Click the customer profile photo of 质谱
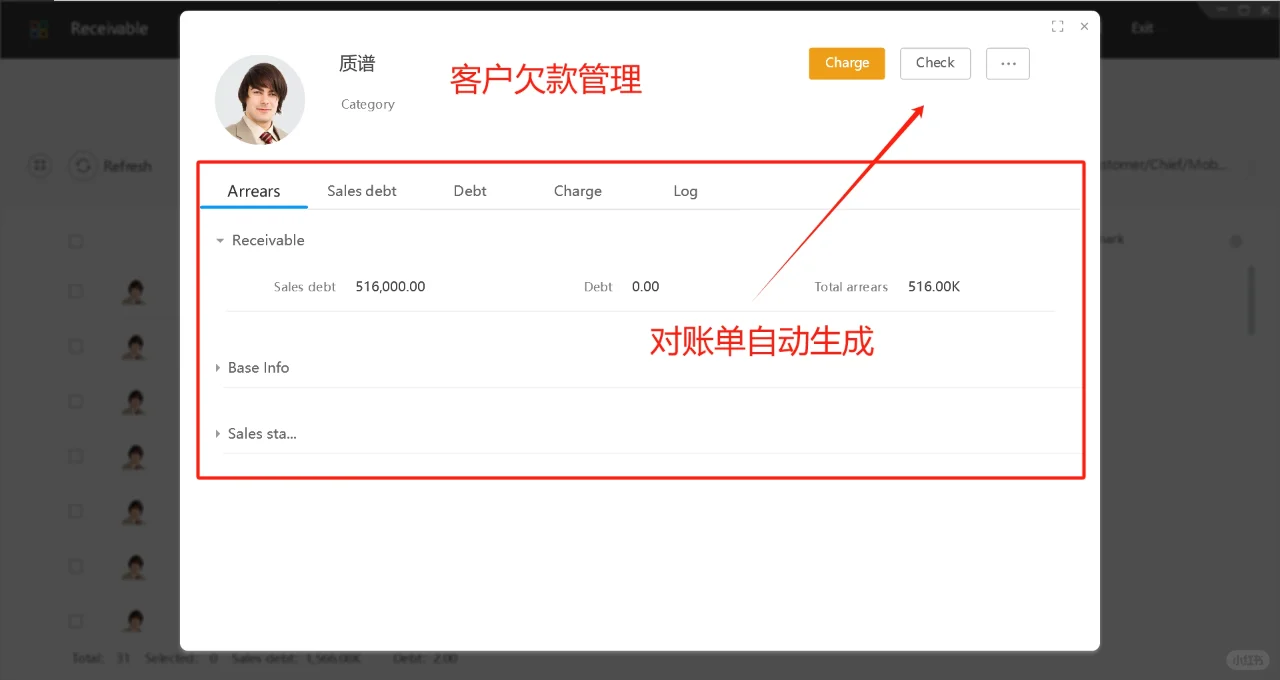The height and width of the screenshot is (680, 1280). 260,100
